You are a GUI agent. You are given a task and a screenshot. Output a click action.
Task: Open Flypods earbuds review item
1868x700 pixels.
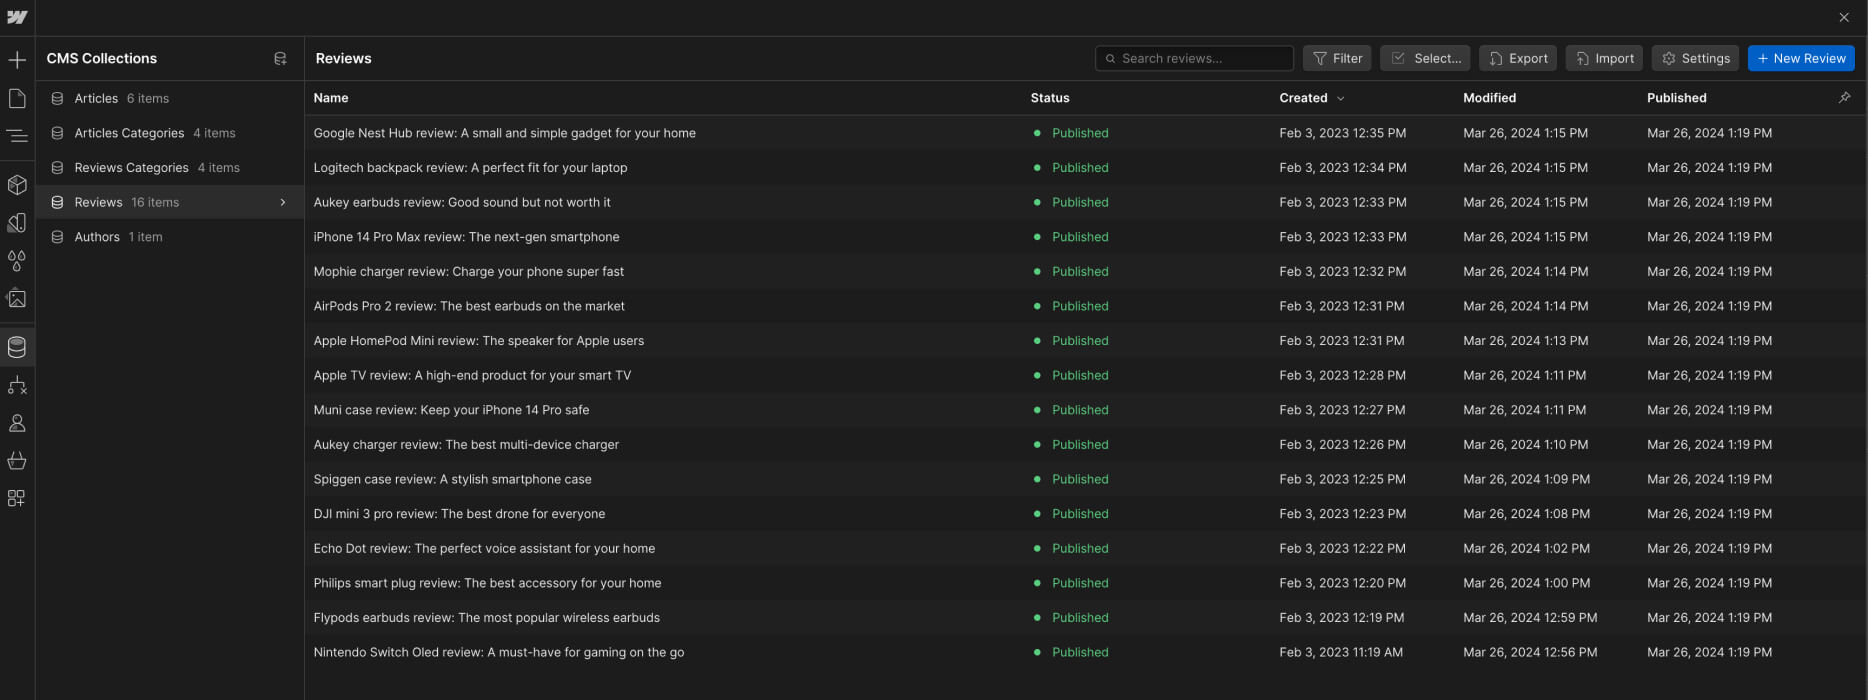(x=486, y=618)
